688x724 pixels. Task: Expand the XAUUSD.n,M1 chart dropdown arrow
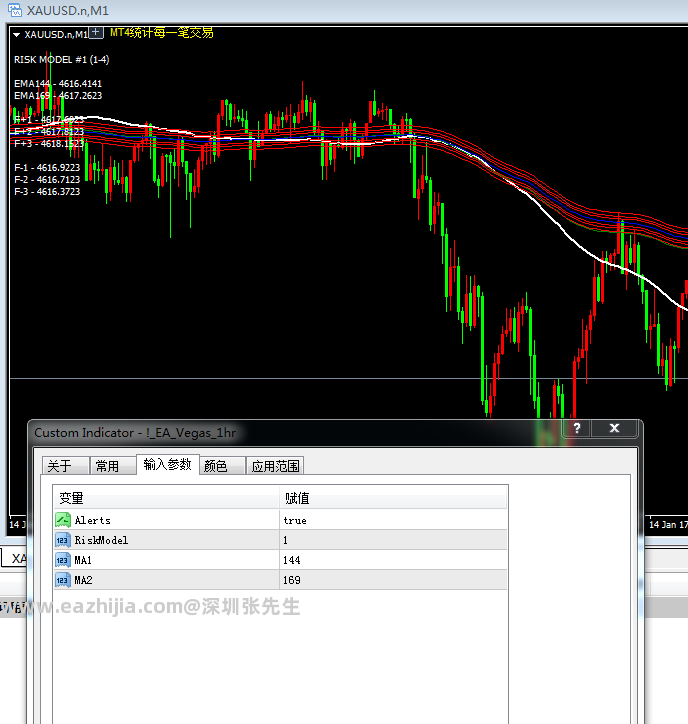coord(16,35)
